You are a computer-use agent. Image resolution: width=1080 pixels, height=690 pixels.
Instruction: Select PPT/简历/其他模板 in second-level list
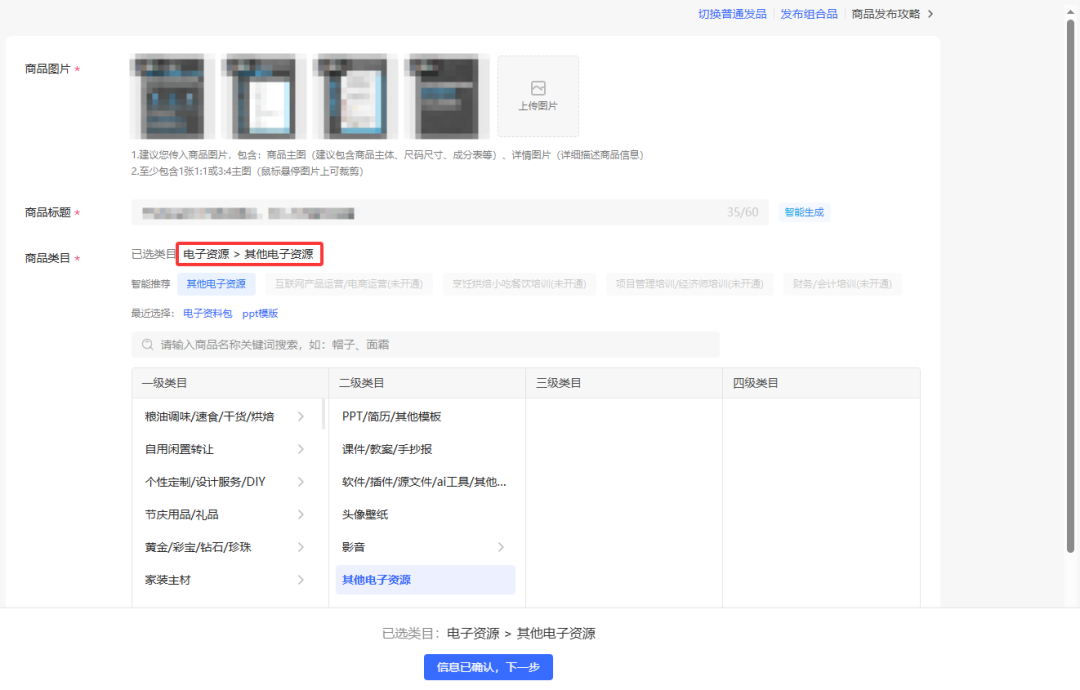[392, 417]
